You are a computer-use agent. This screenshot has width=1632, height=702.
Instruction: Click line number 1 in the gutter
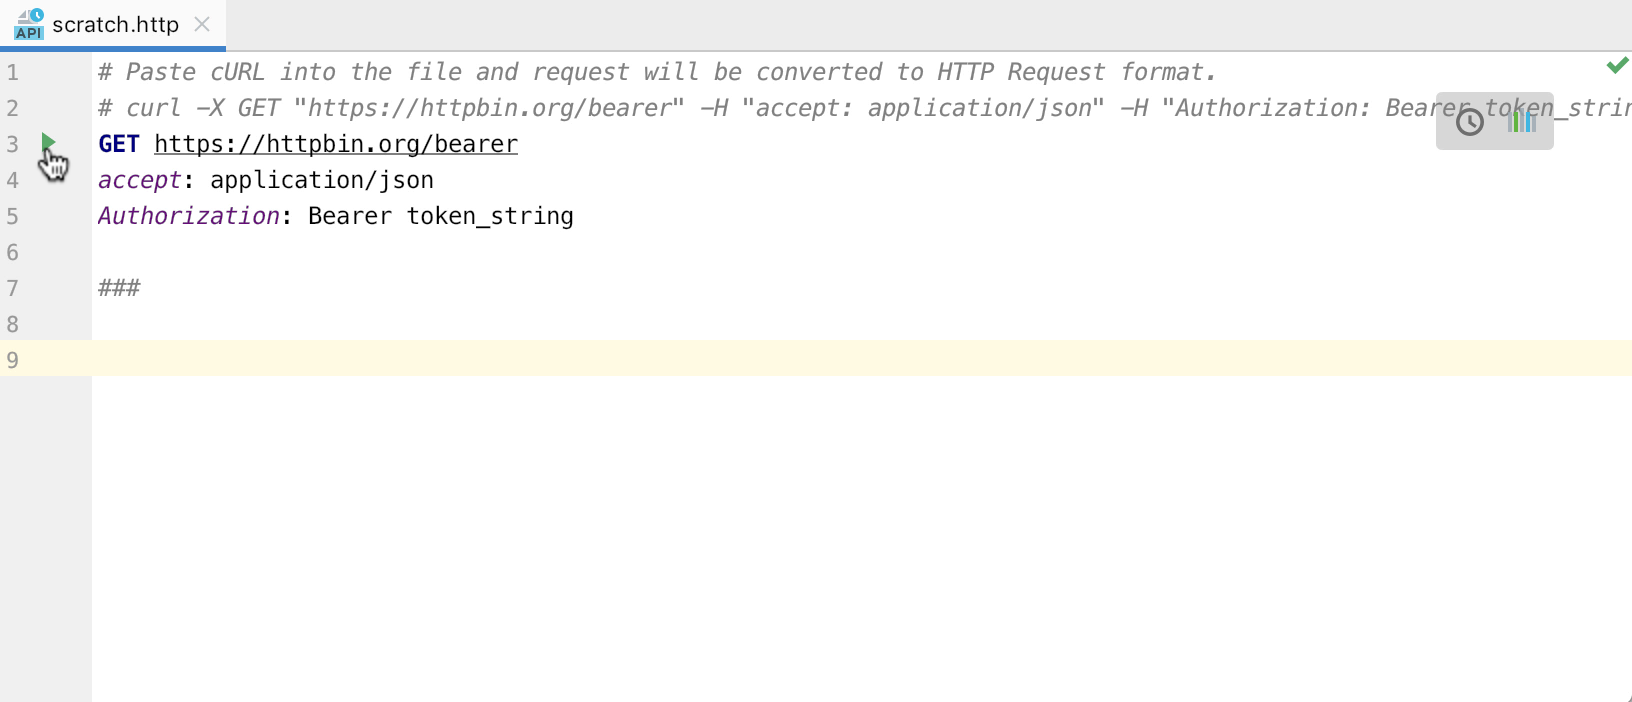[12, 72]
